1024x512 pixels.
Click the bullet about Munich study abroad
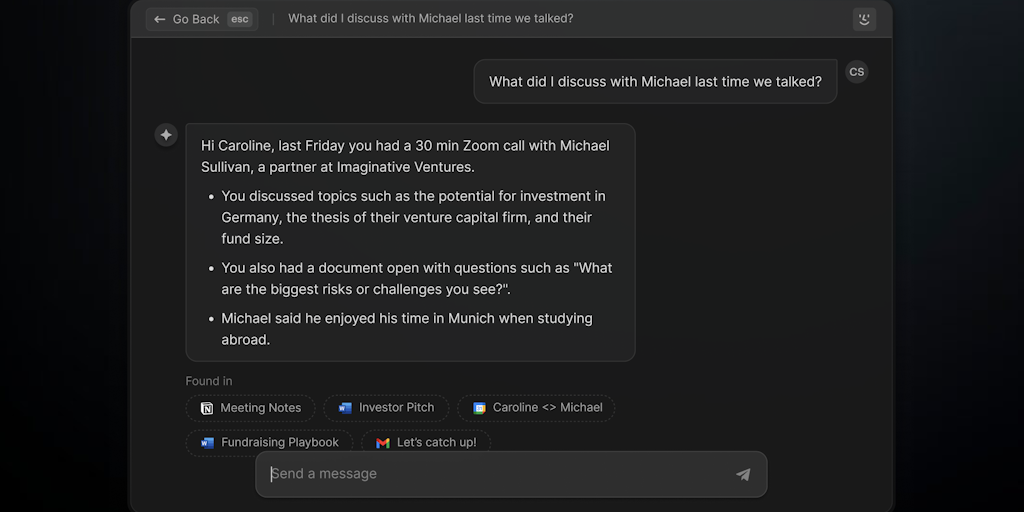click(x=406, y=329)
